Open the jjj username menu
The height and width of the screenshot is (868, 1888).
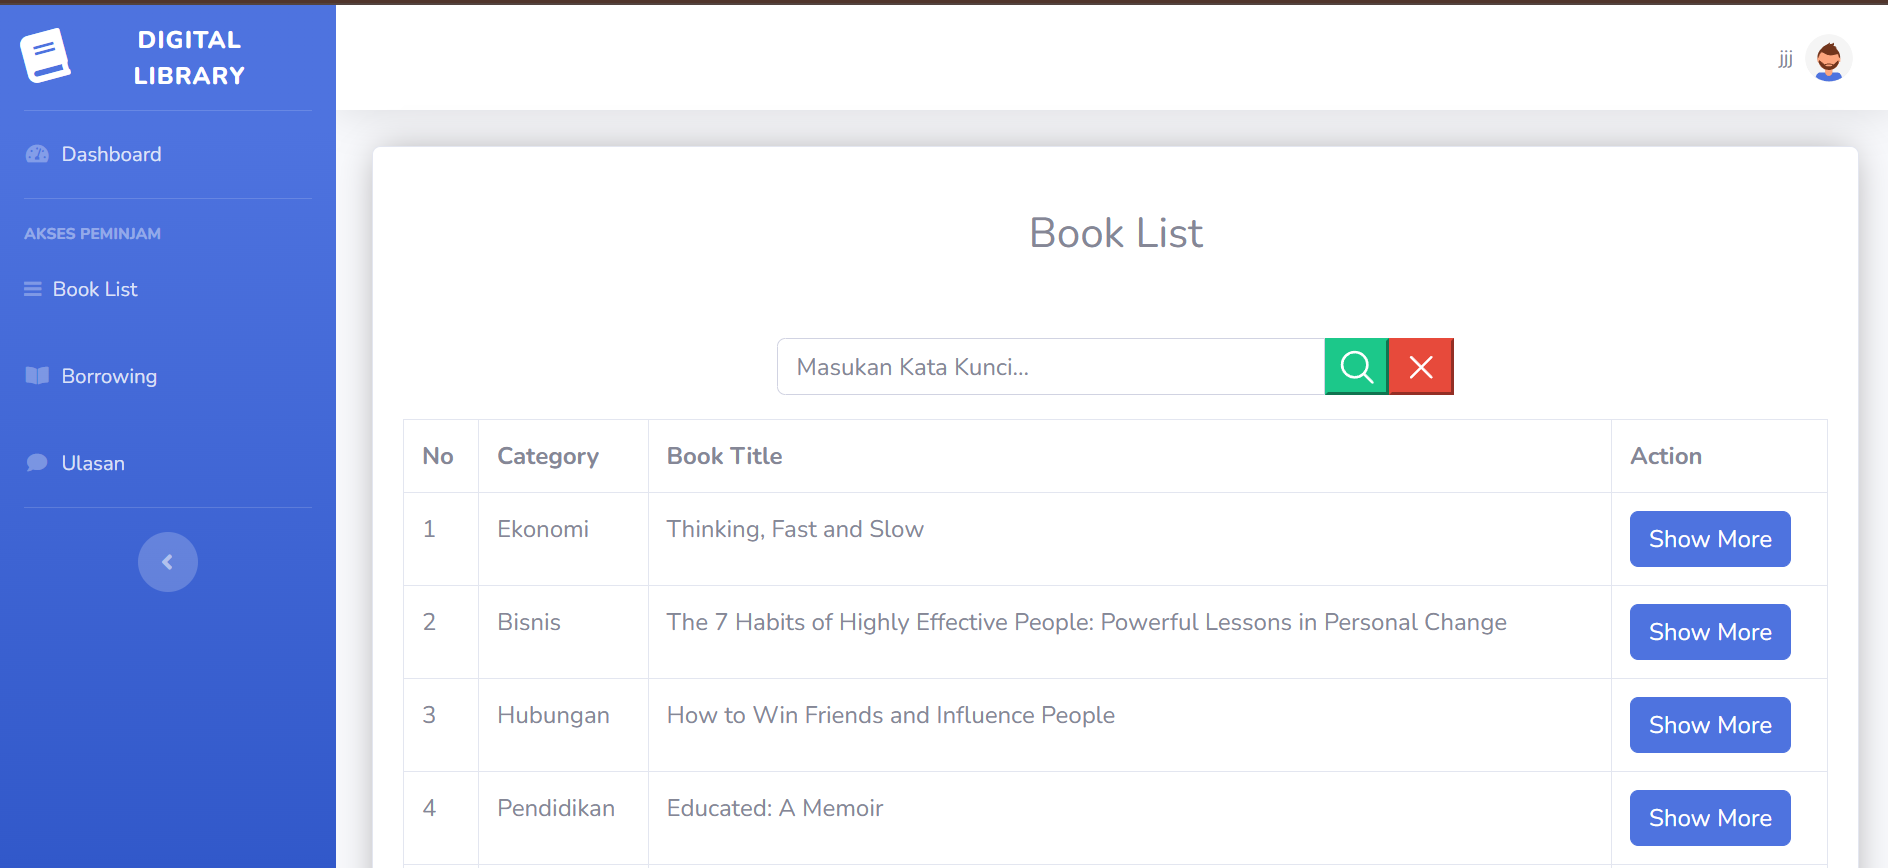(1785, 59)
